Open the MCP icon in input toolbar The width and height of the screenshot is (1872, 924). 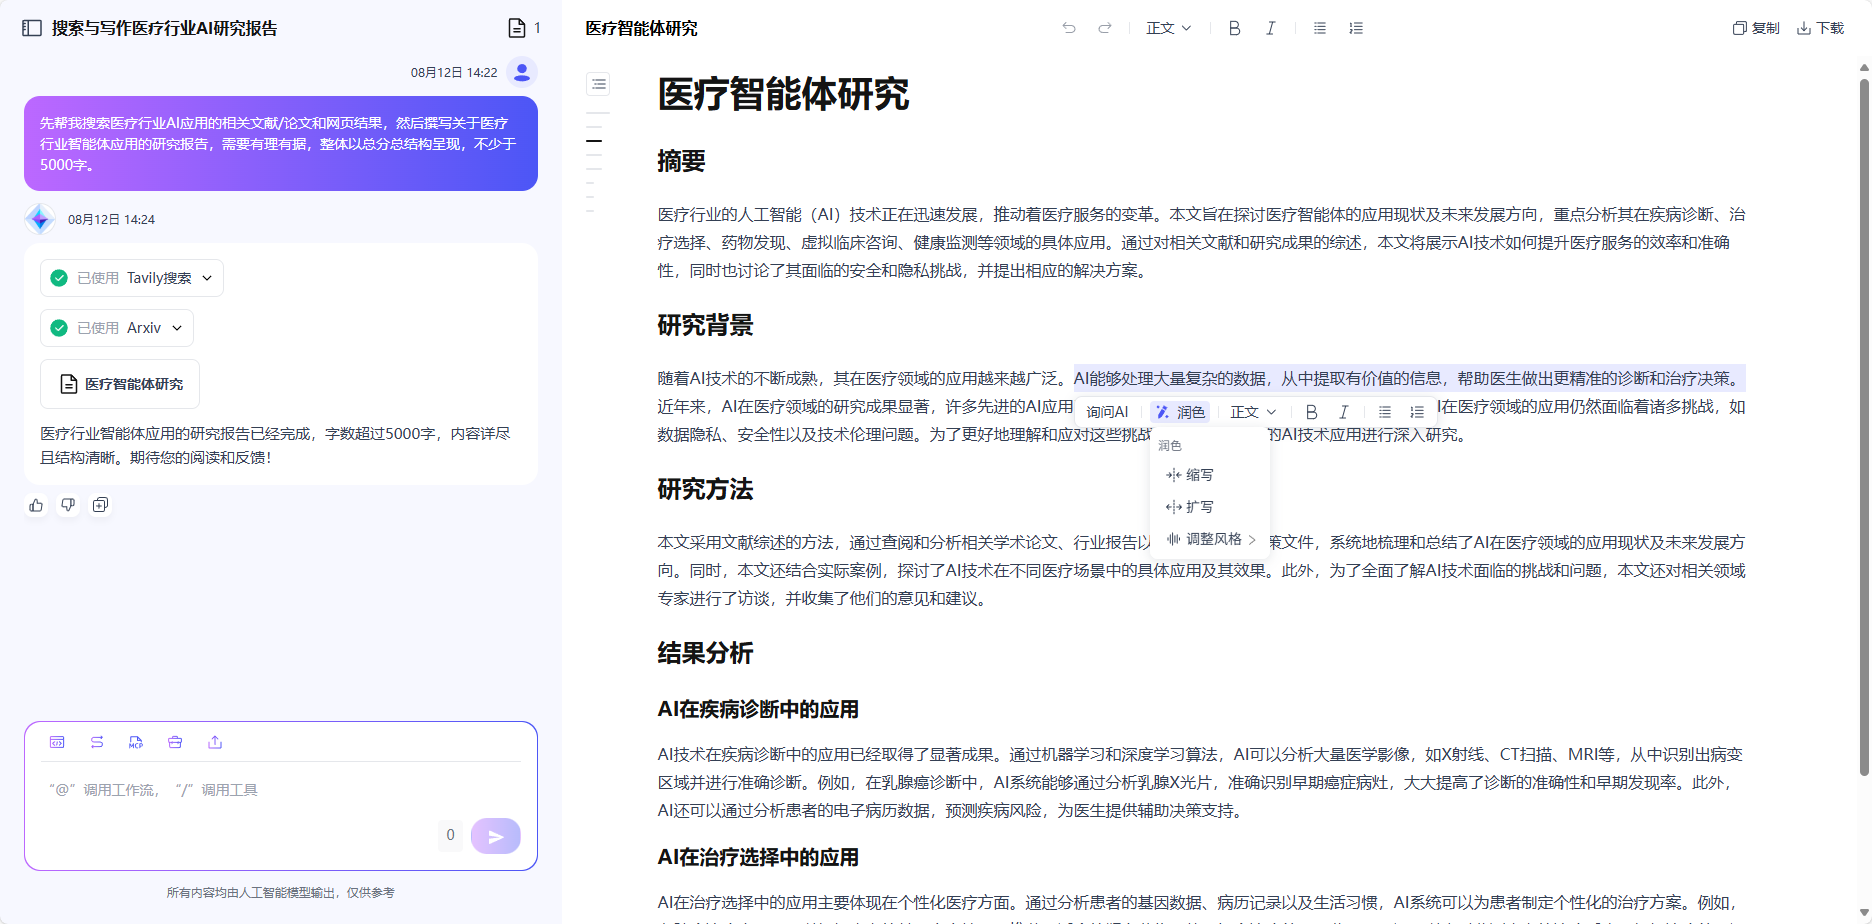(x=136, y=742)
